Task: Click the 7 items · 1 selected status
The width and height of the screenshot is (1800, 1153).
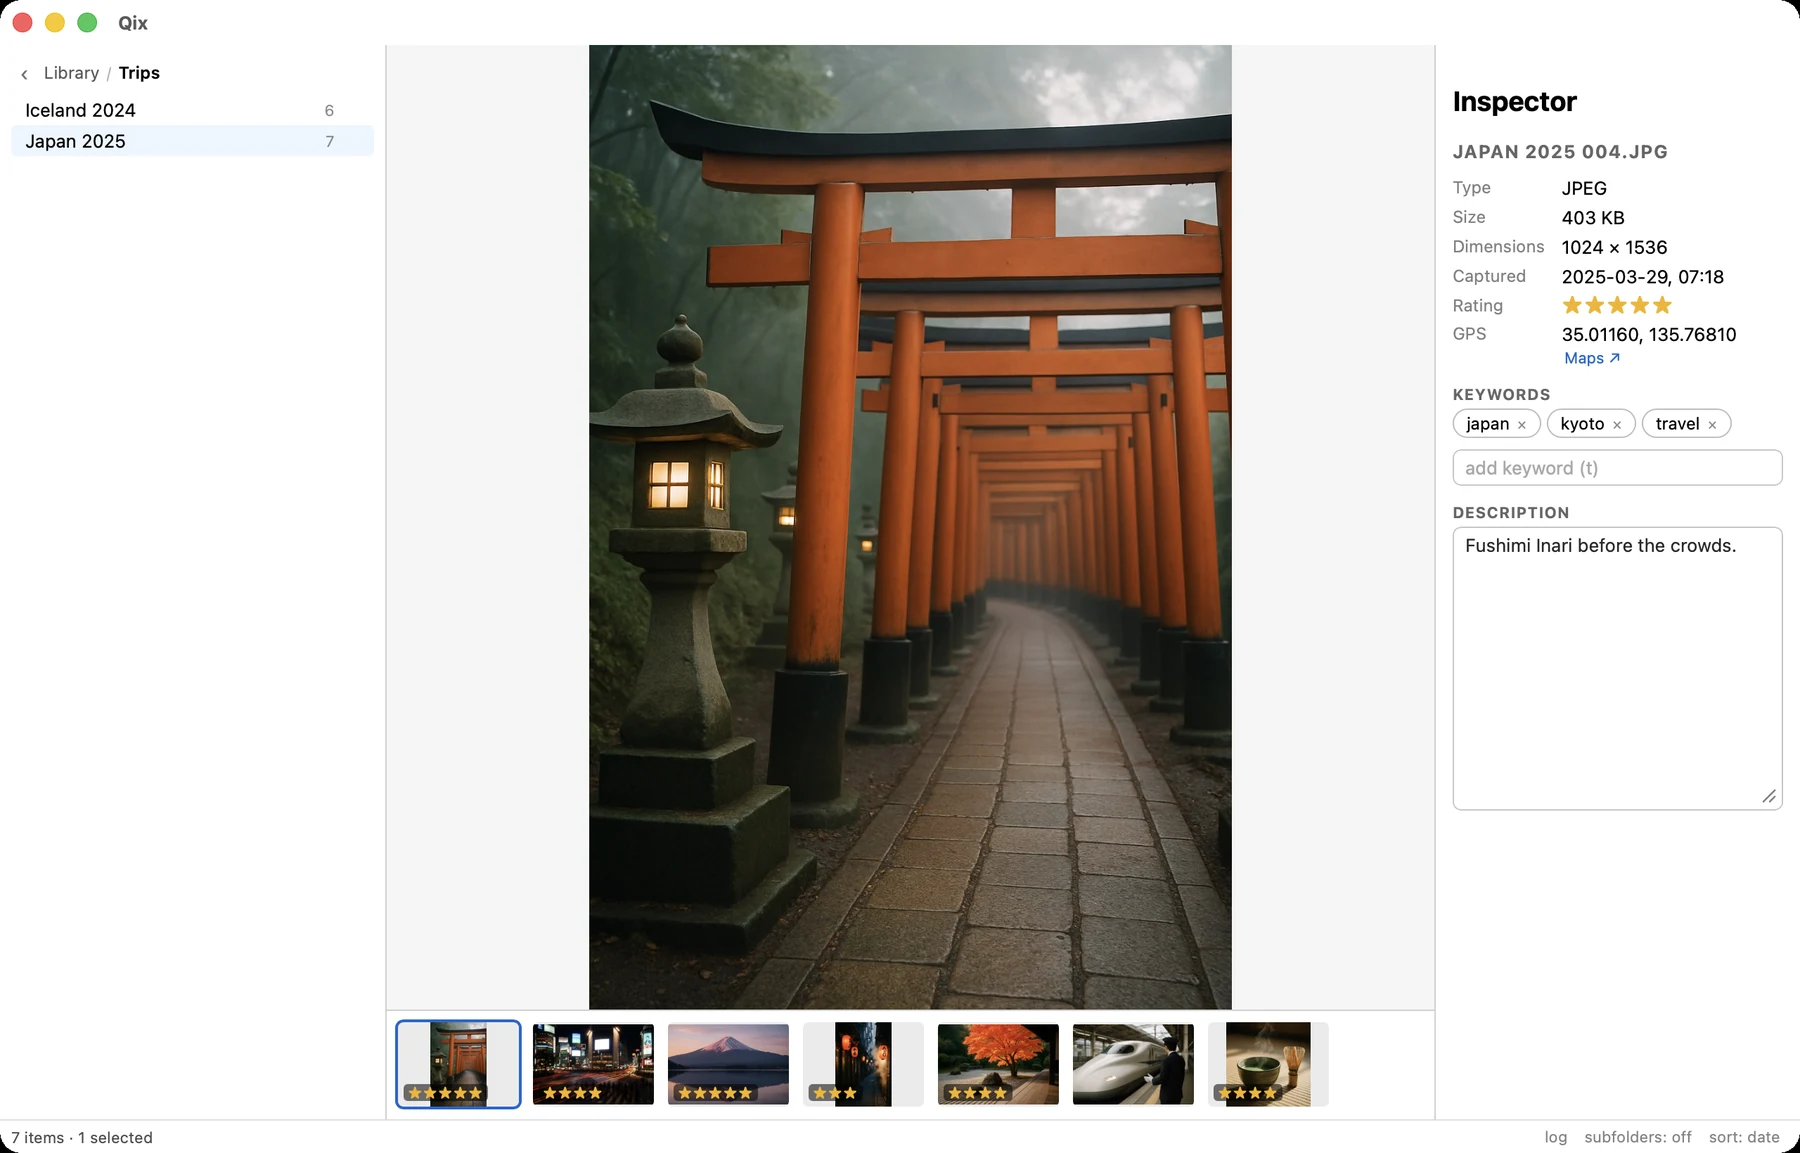Action: [x=82, y=1137]
